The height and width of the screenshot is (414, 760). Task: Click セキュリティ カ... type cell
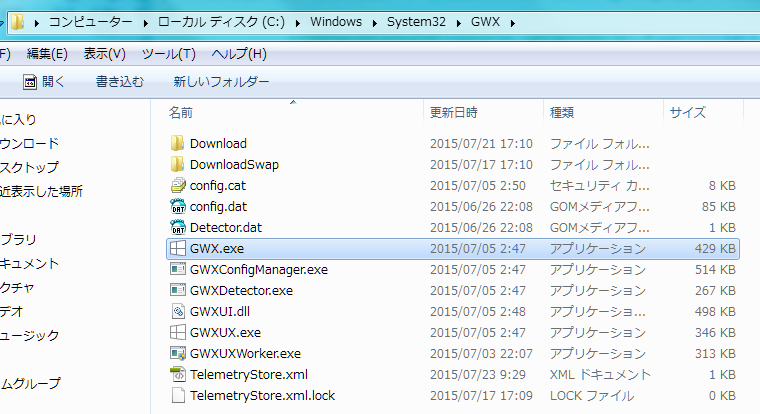[x=600, y=186]
